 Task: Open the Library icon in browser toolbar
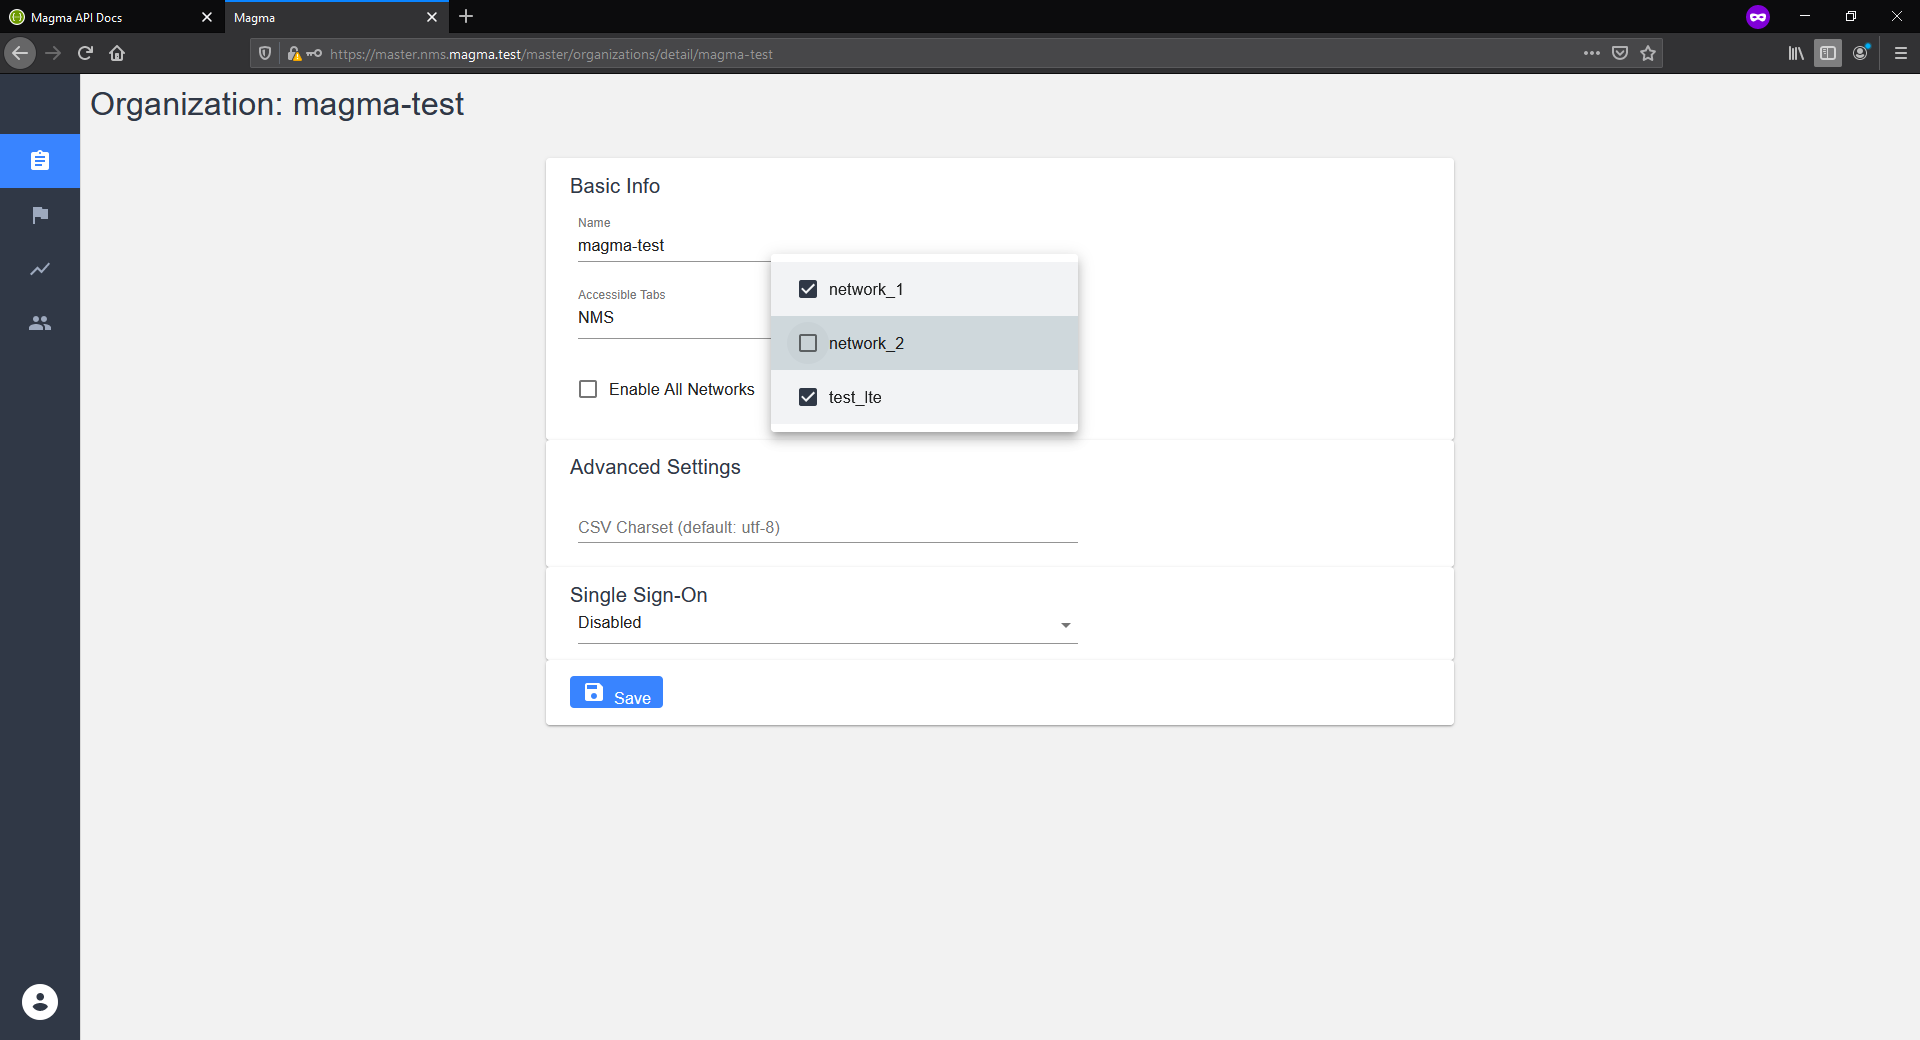point(1796,54)
